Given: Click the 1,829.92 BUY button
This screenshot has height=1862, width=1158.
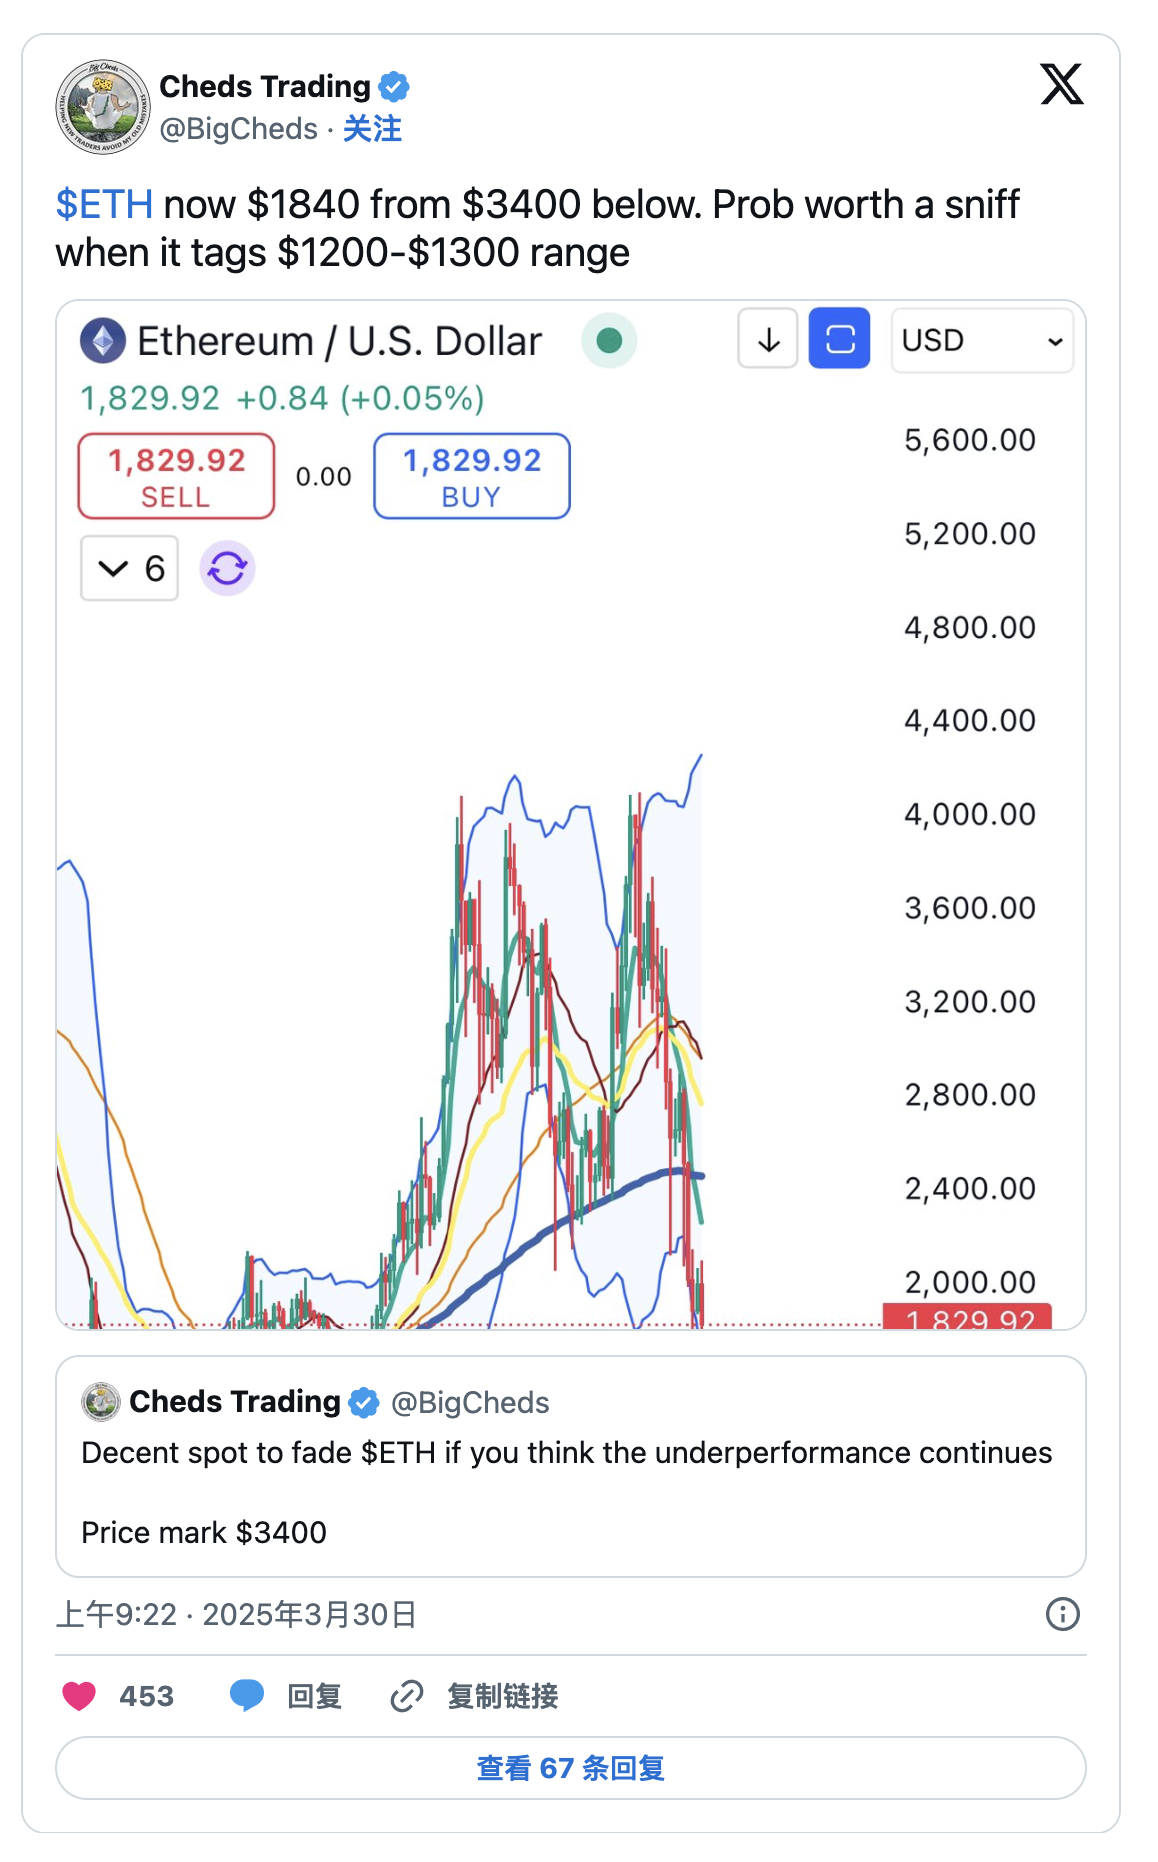Looking at the screenshot, I should 472,477.
